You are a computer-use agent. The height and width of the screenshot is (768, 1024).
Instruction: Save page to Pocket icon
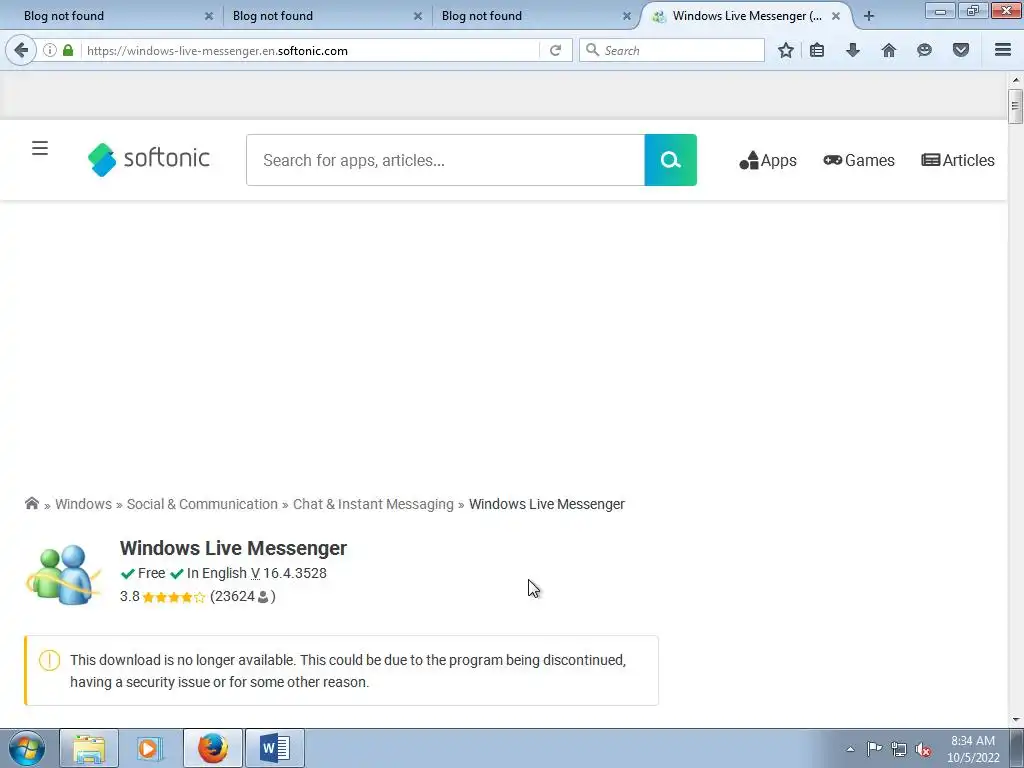tap(961, 50)
